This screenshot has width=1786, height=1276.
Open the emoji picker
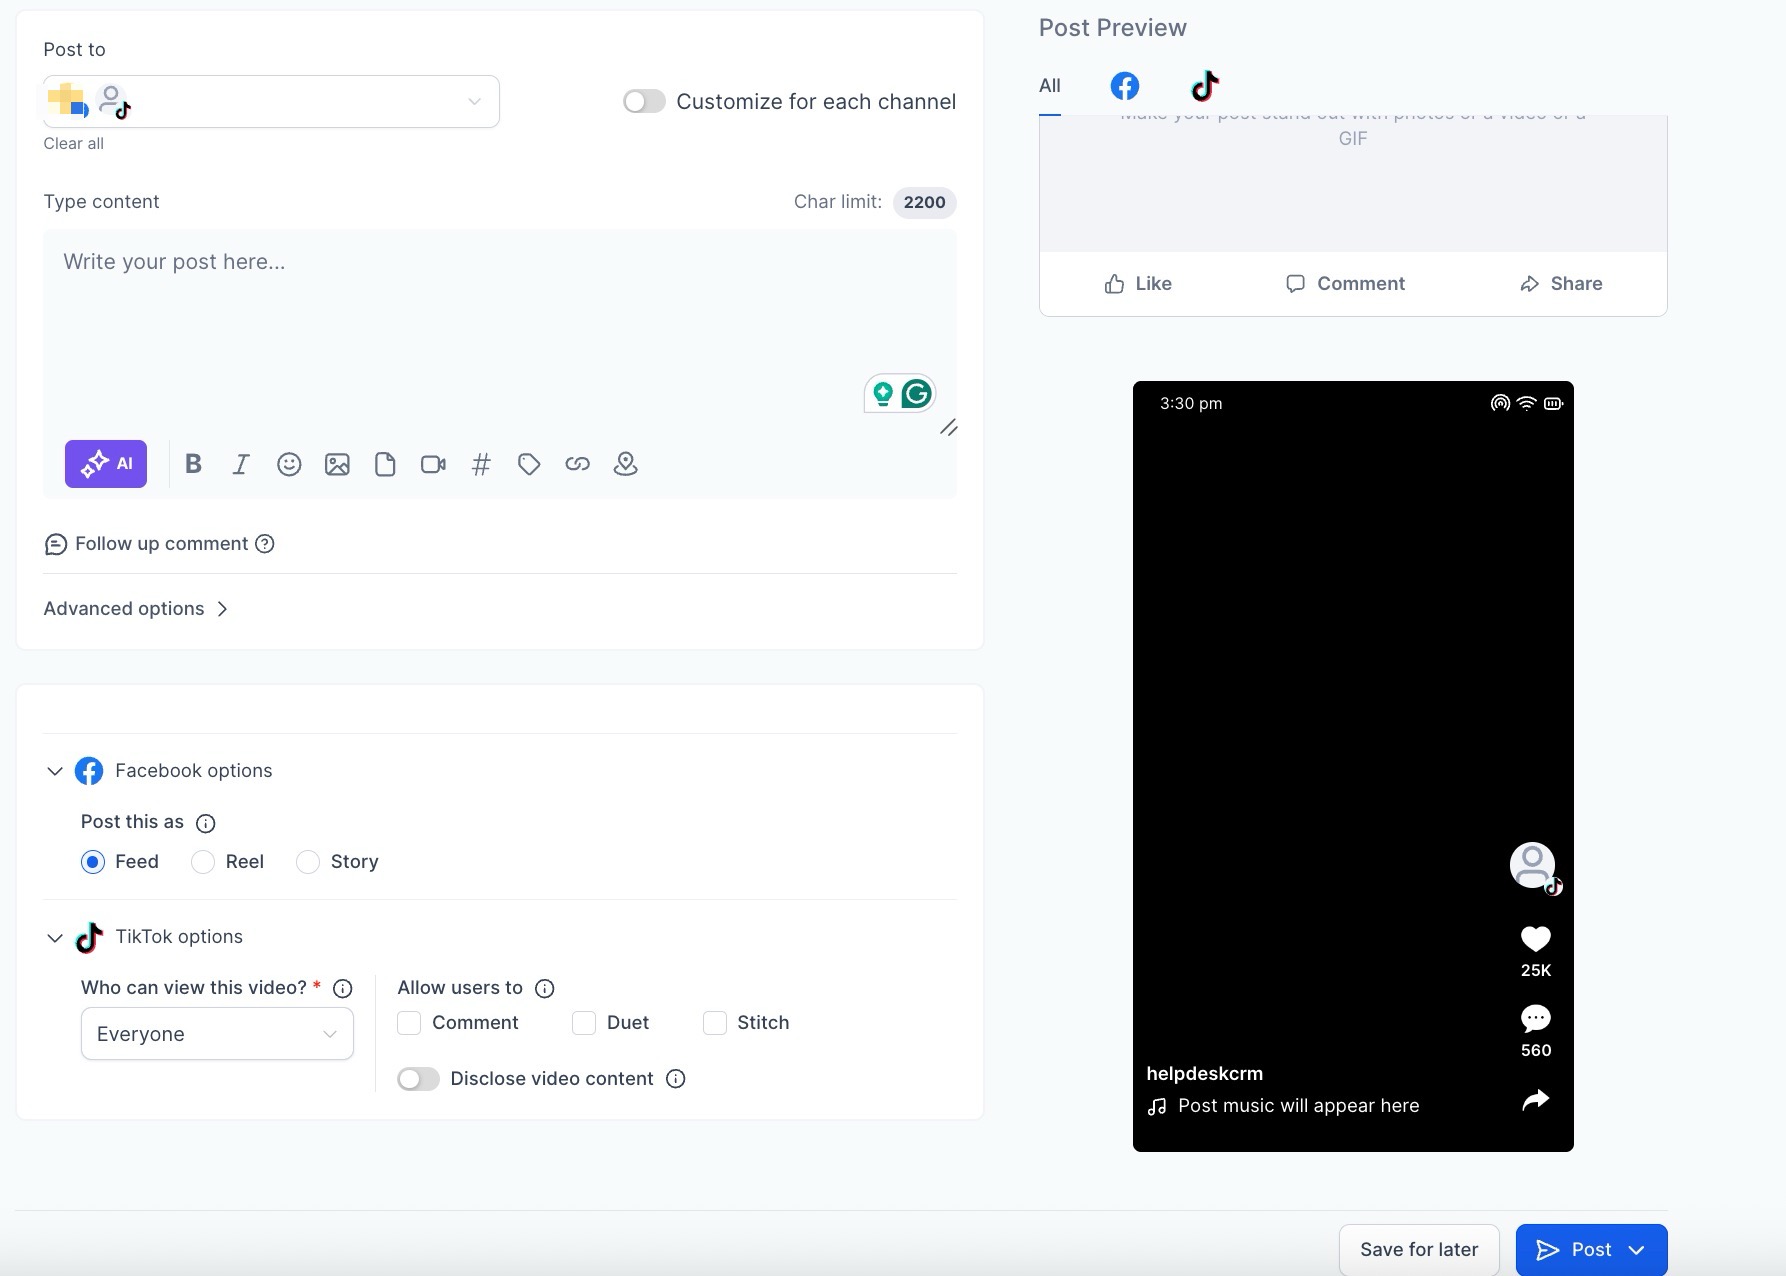coord(289,464)
